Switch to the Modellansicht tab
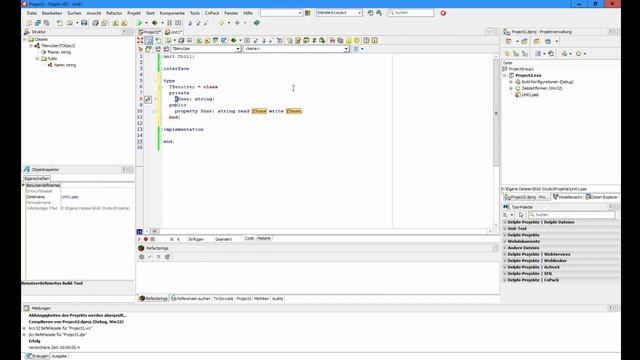 [567, 197]
